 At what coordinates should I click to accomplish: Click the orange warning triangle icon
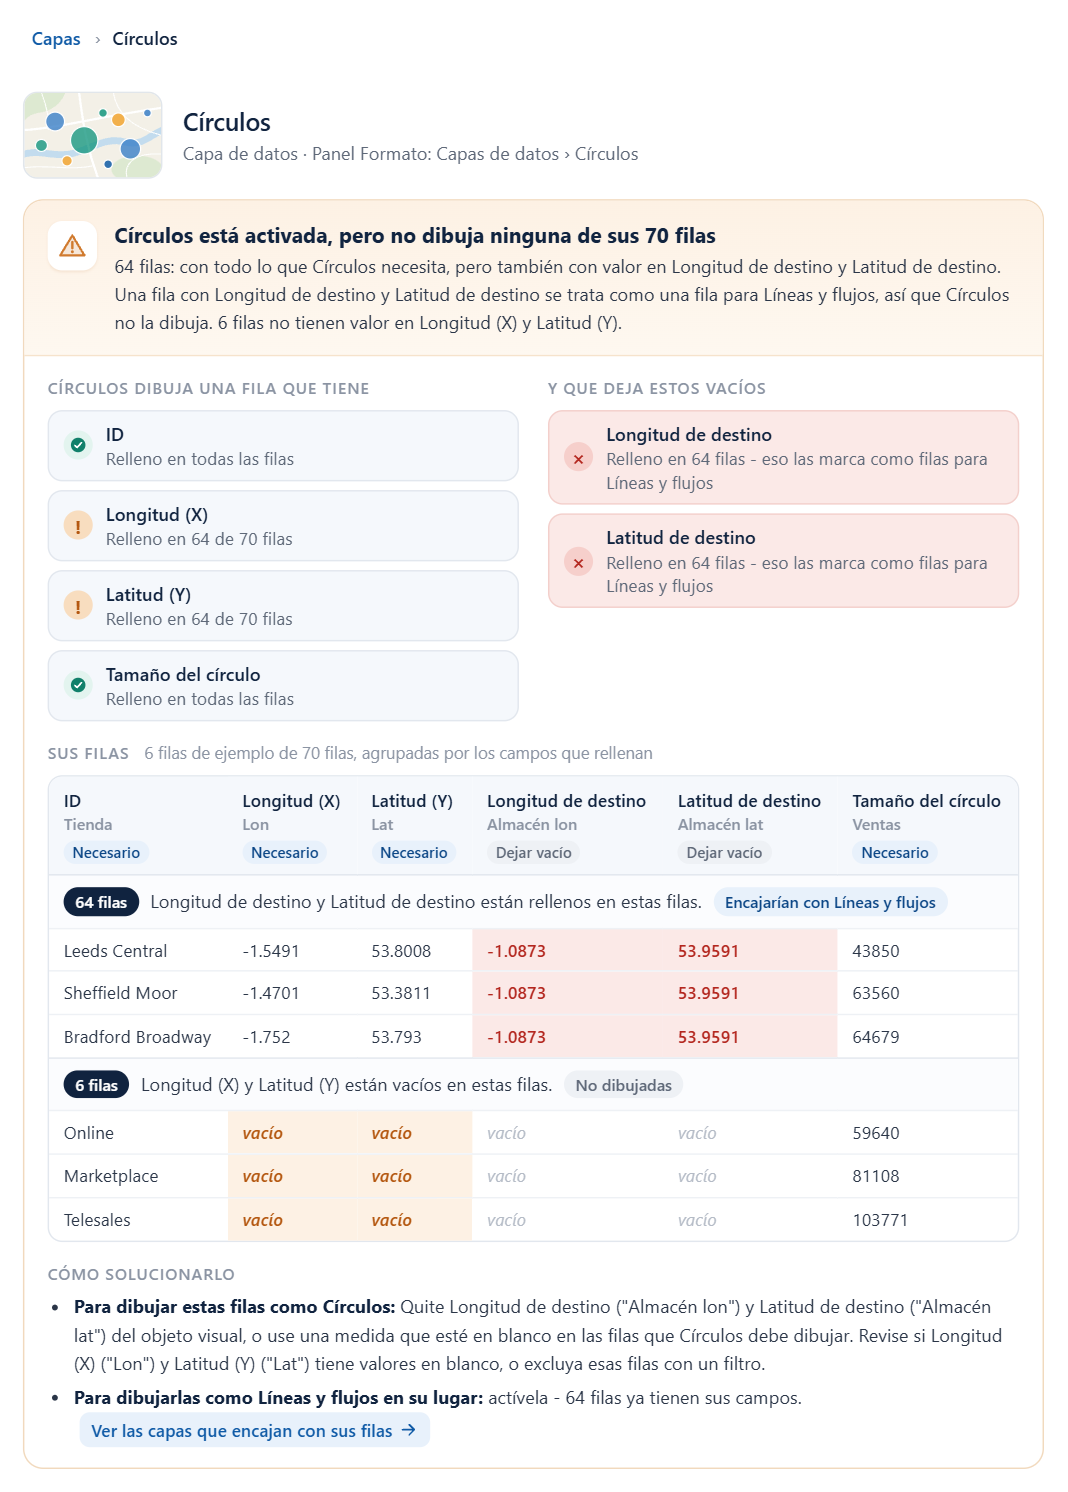pyautogui.click(x=73, y=246)
